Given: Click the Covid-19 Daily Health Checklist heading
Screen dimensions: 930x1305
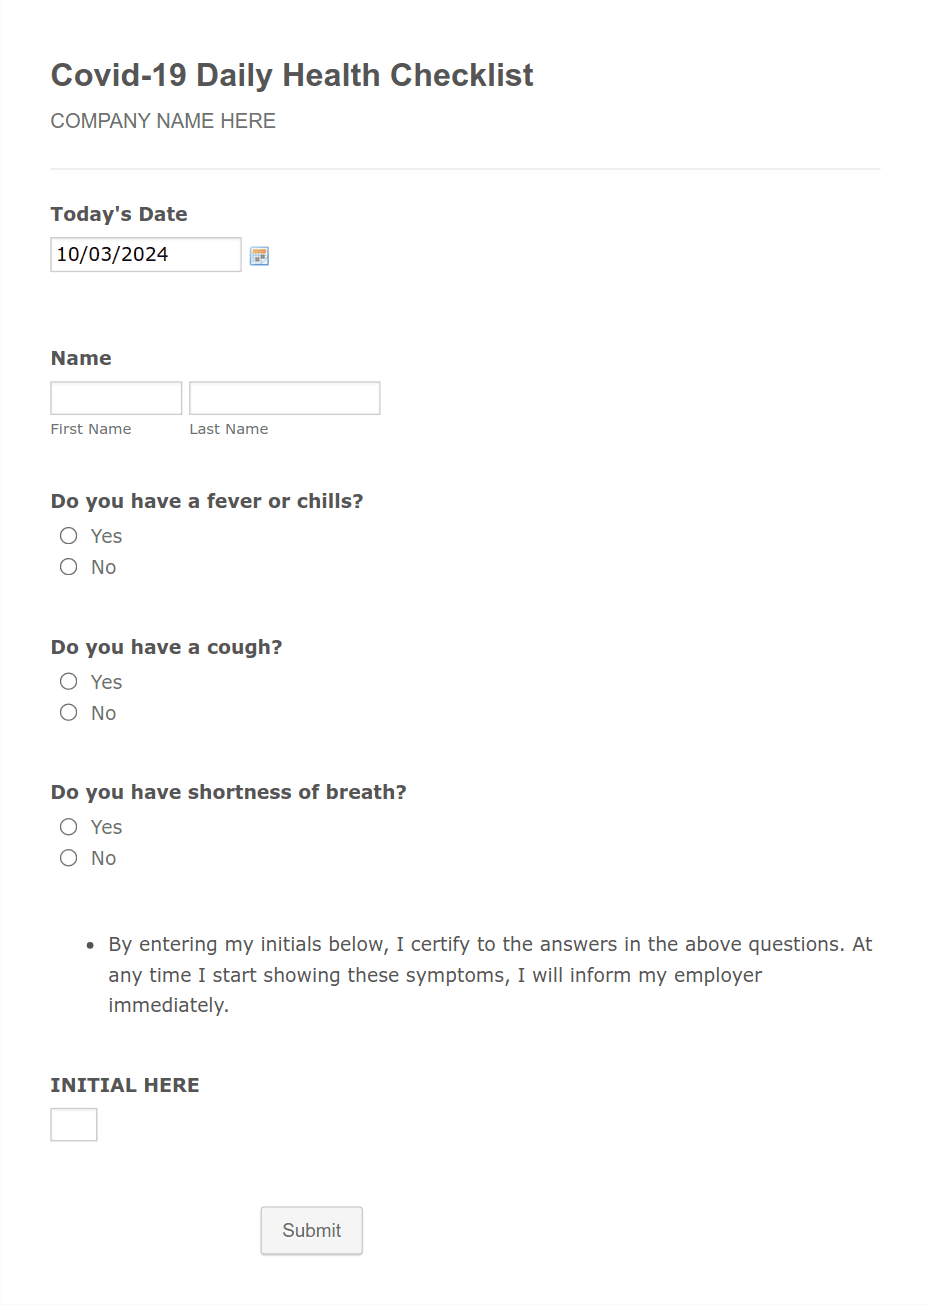Looking at the screenshot, I should 292,75.
